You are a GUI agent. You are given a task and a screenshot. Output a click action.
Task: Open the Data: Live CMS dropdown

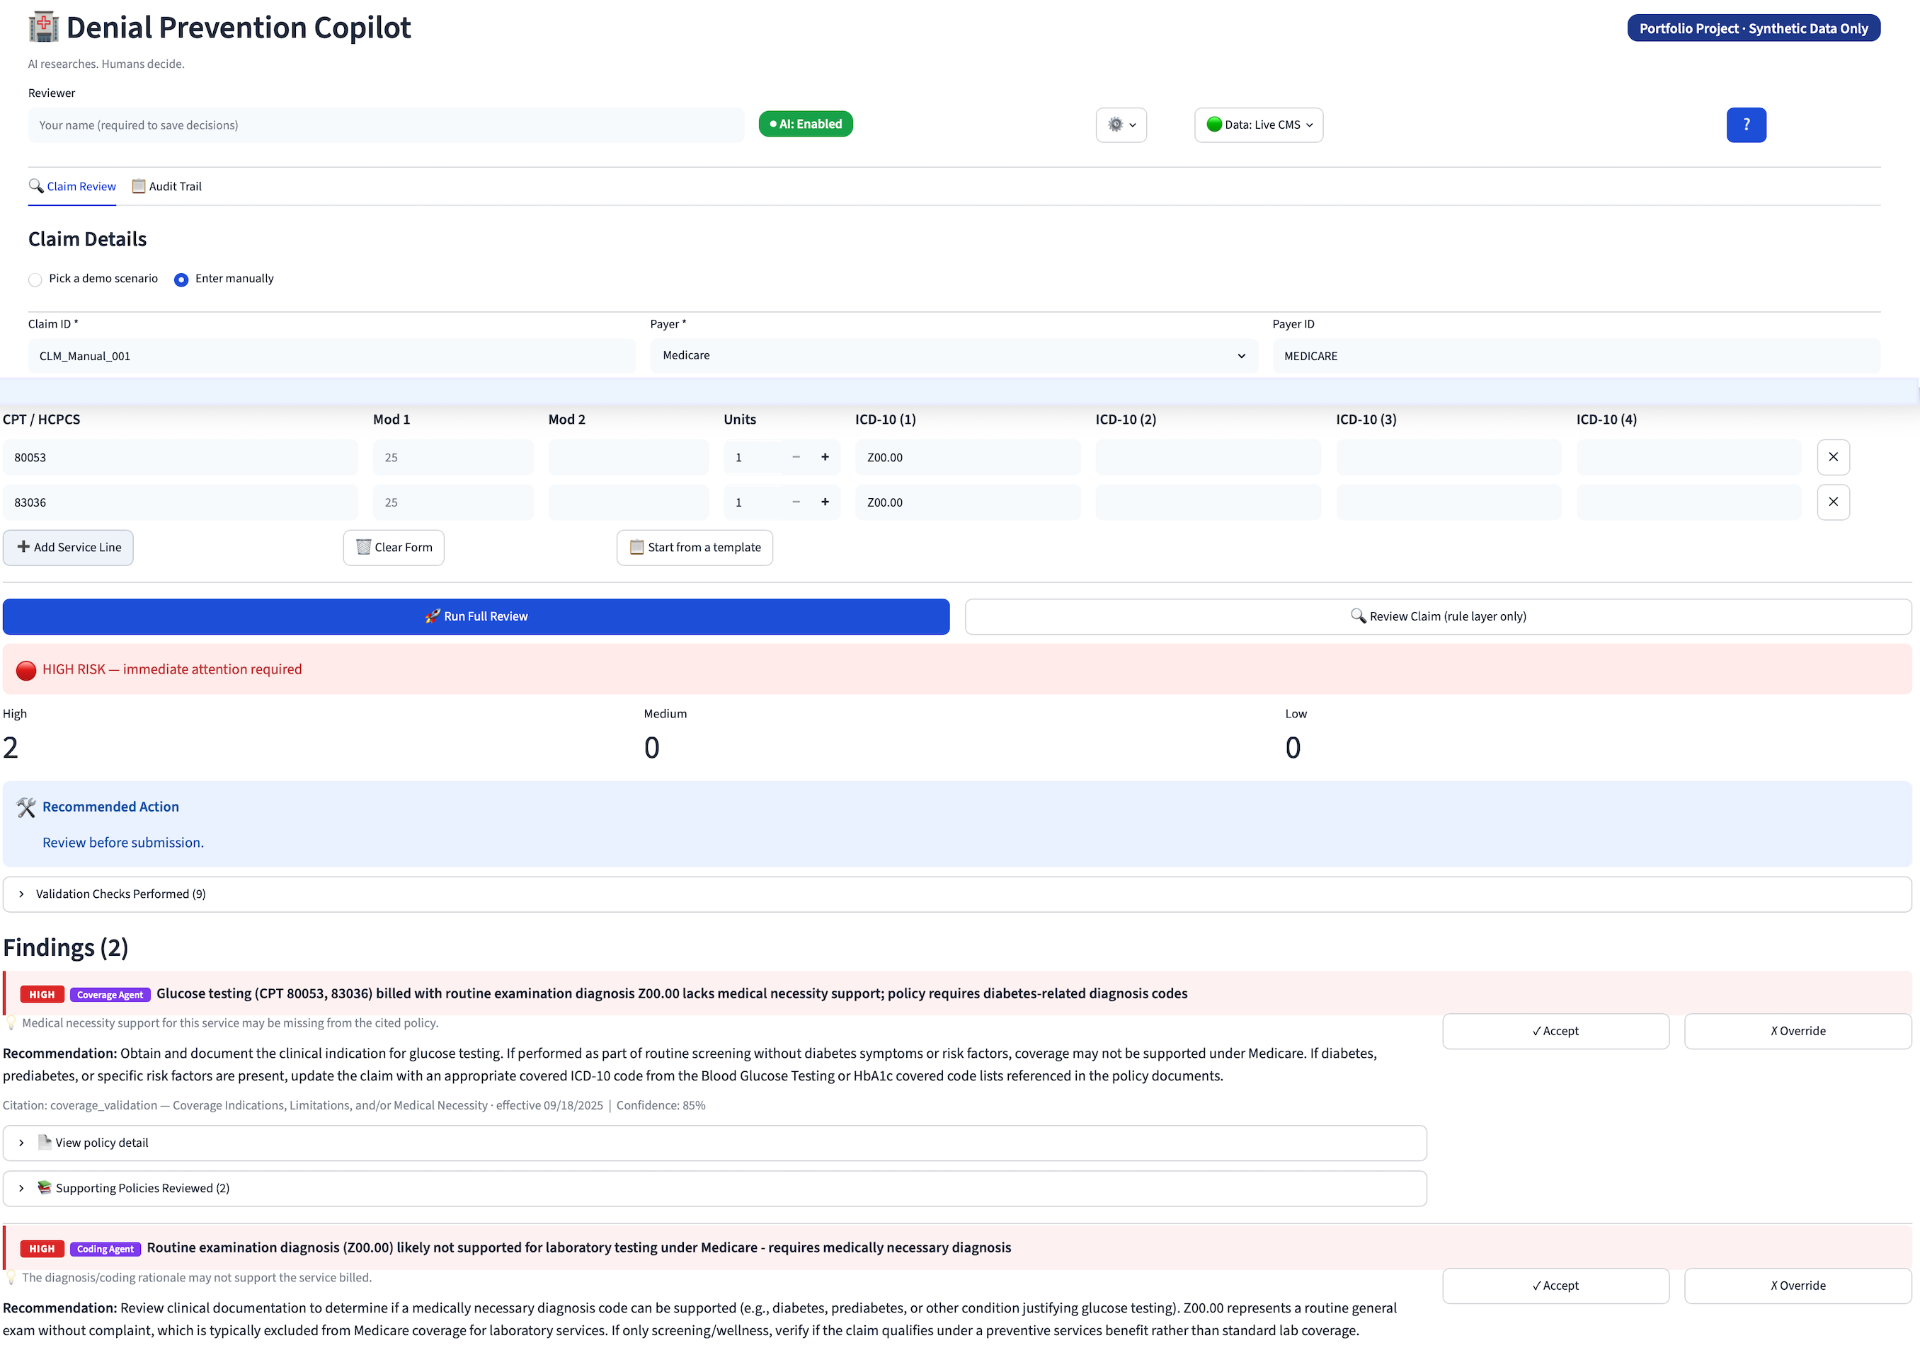tap(1259, 125)
